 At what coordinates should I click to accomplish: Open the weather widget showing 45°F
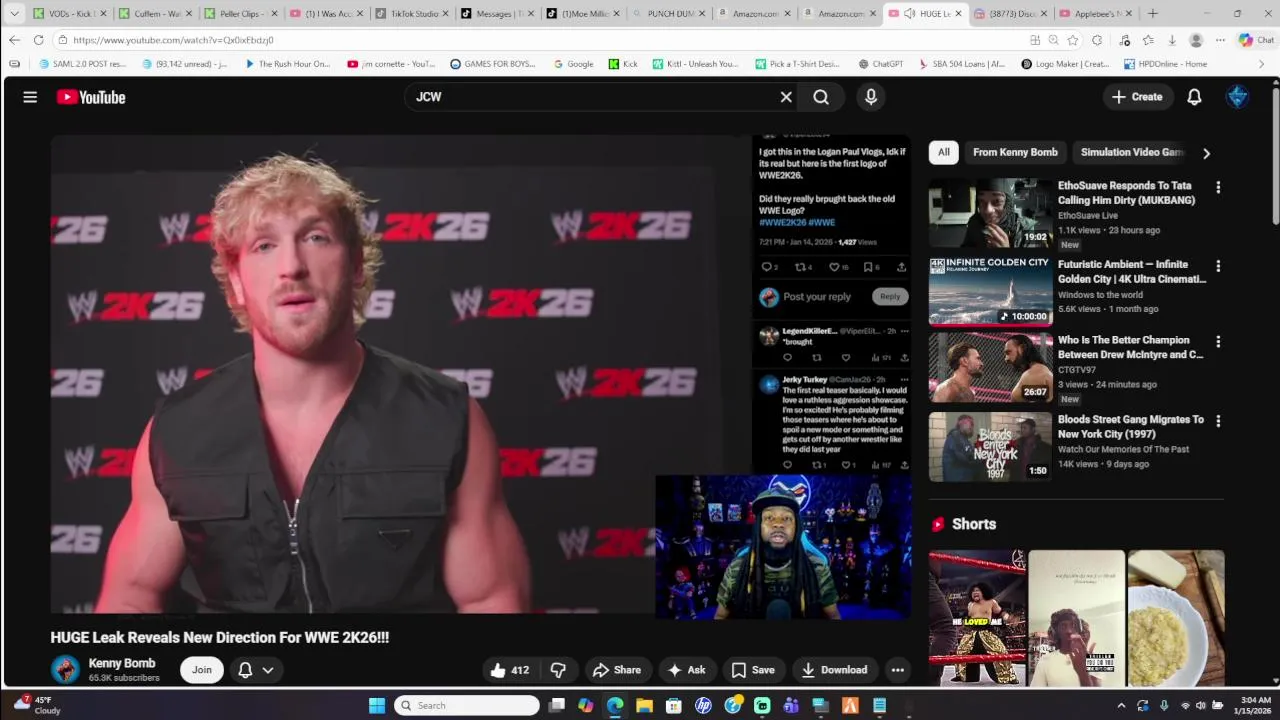click(x=36, y=705)
